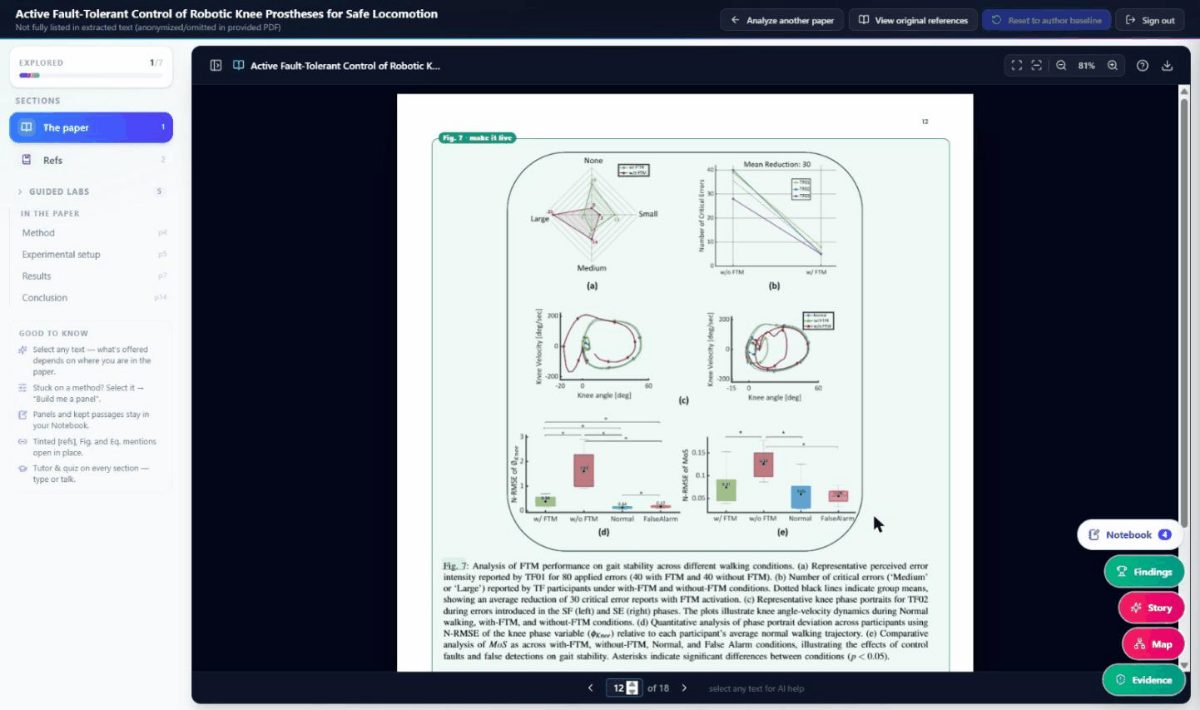Go to the next page
The width and height of the screenshot is (1200, 710).
684,688
